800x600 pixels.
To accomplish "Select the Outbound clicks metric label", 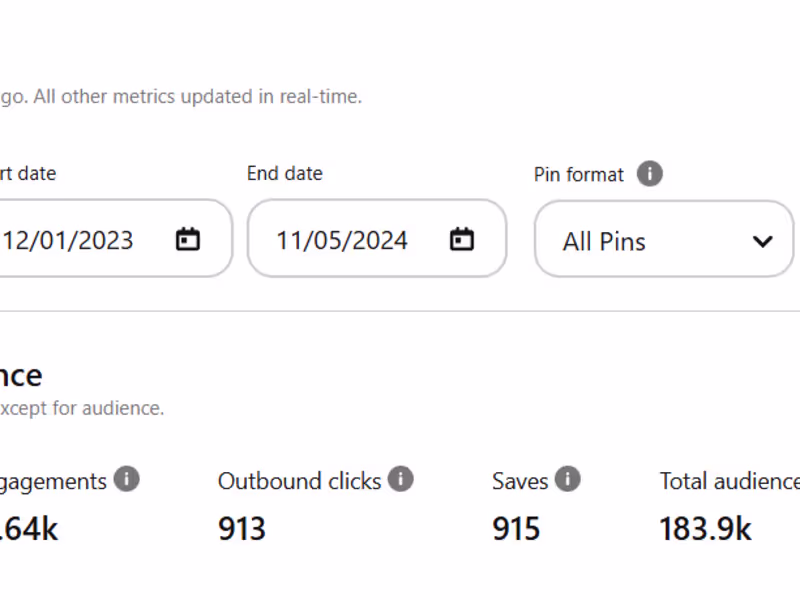I will click(x=299, y=481).
